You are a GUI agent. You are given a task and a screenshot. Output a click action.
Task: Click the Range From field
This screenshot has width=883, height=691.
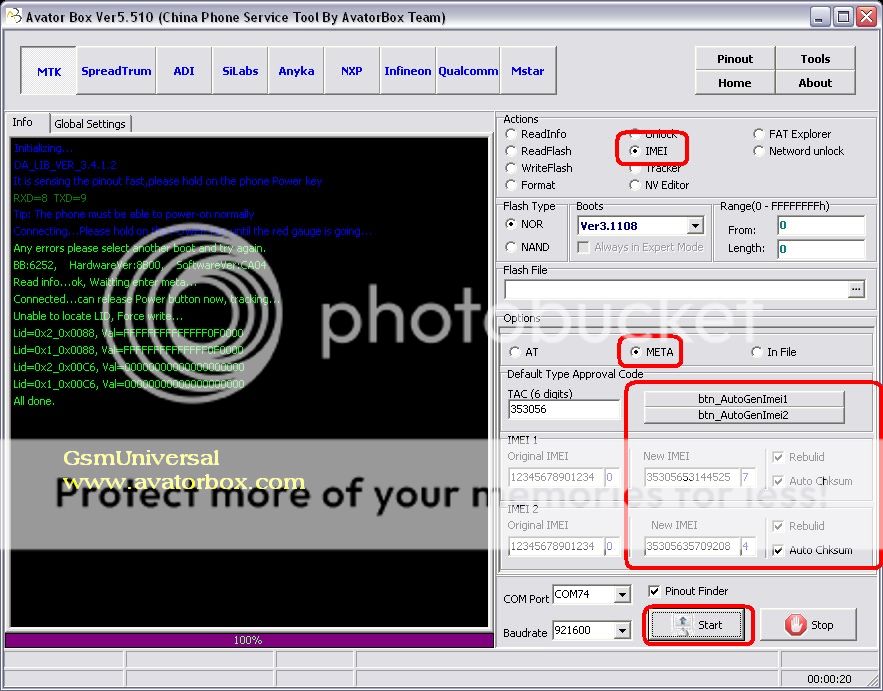tap(821, 226)
